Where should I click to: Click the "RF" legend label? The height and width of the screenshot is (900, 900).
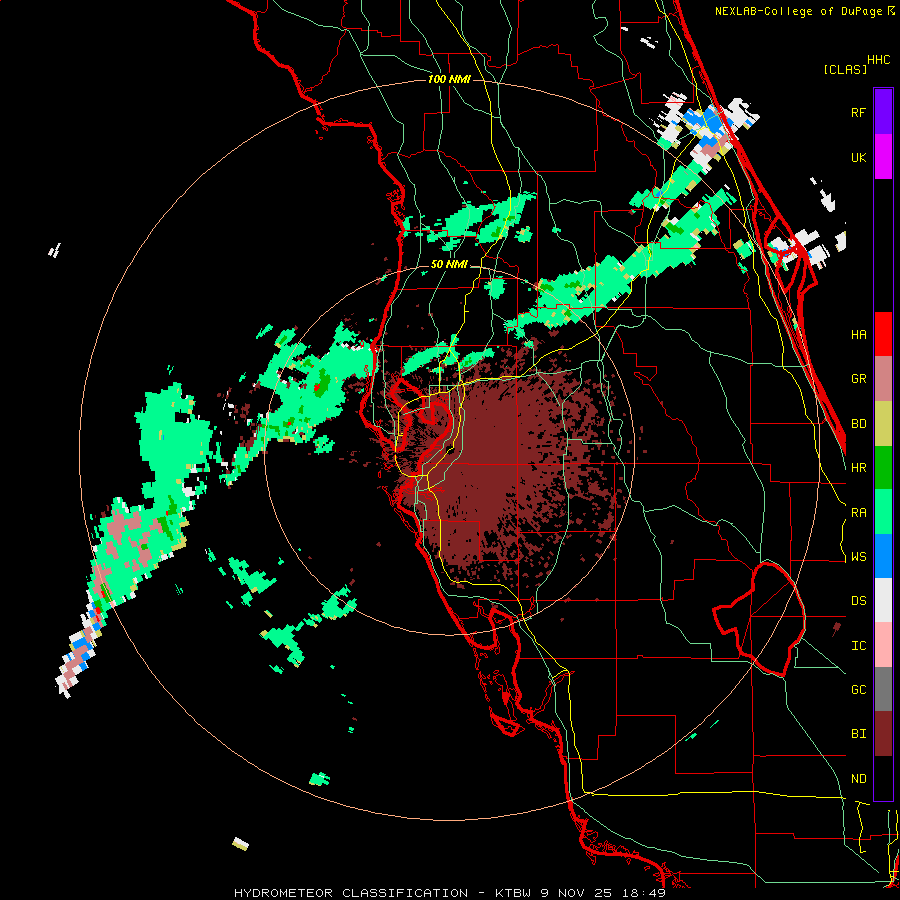[858, 112]
